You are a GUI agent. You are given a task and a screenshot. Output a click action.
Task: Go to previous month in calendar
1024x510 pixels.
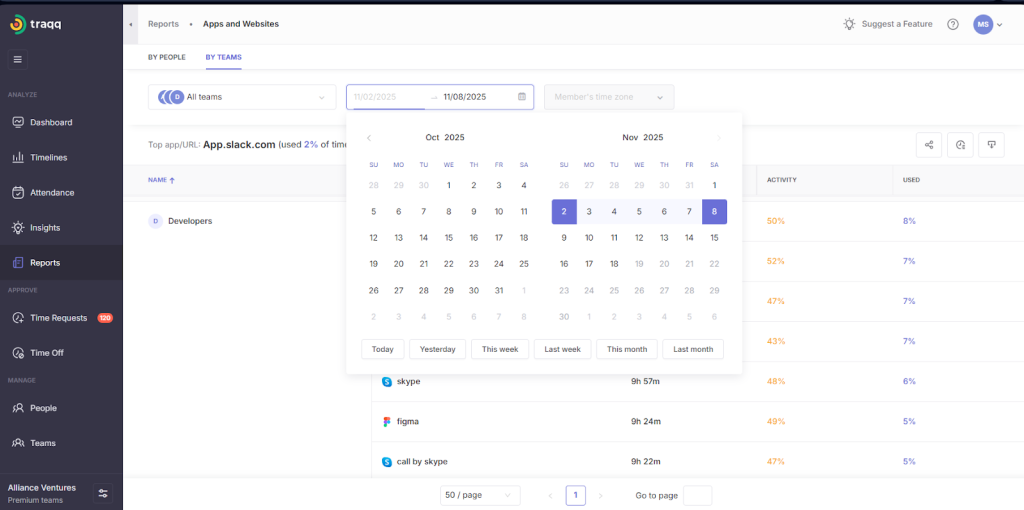[x=369, y=138]
